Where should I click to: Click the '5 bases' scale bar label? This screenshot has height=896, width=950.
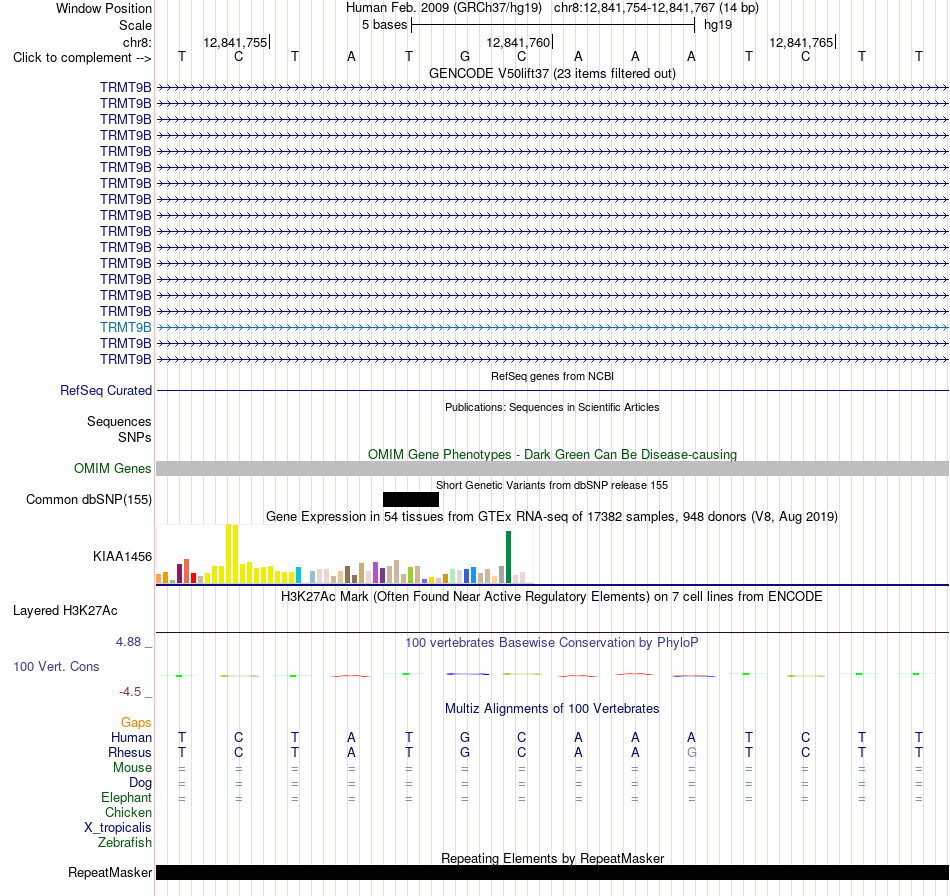coord(385,25)
